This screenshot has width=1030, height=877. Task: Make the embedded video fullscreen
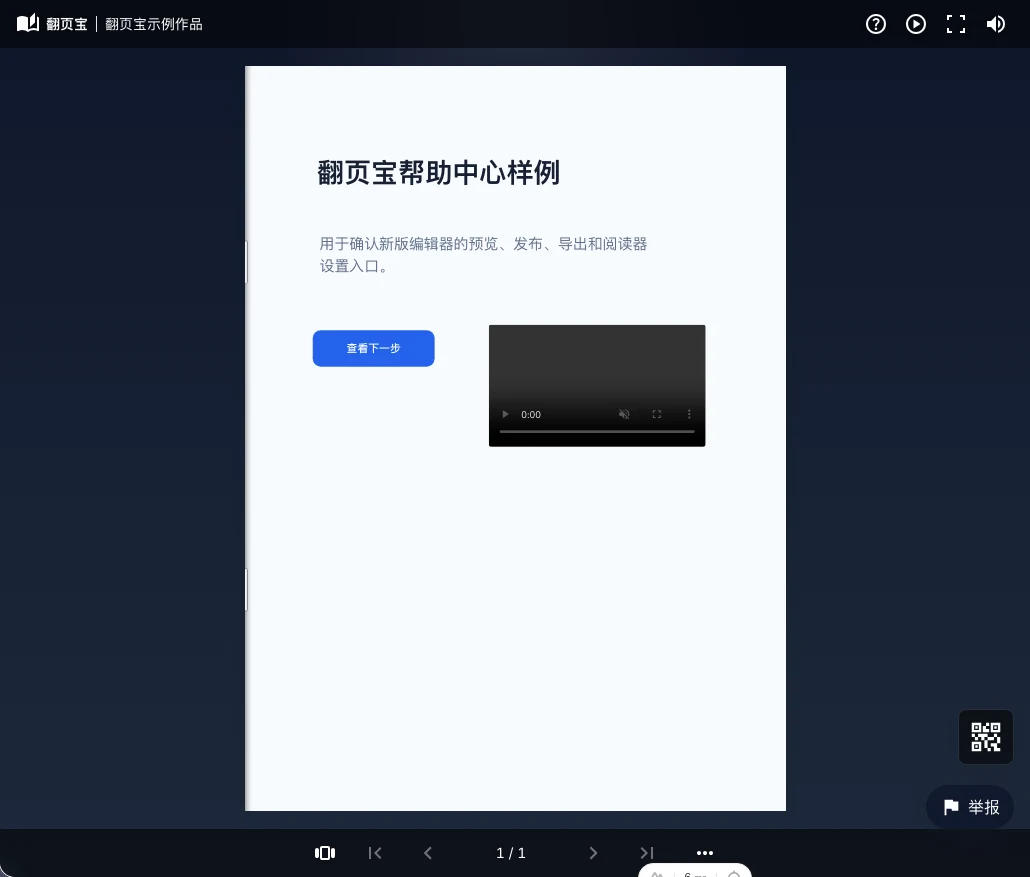[x=656, y=414]
